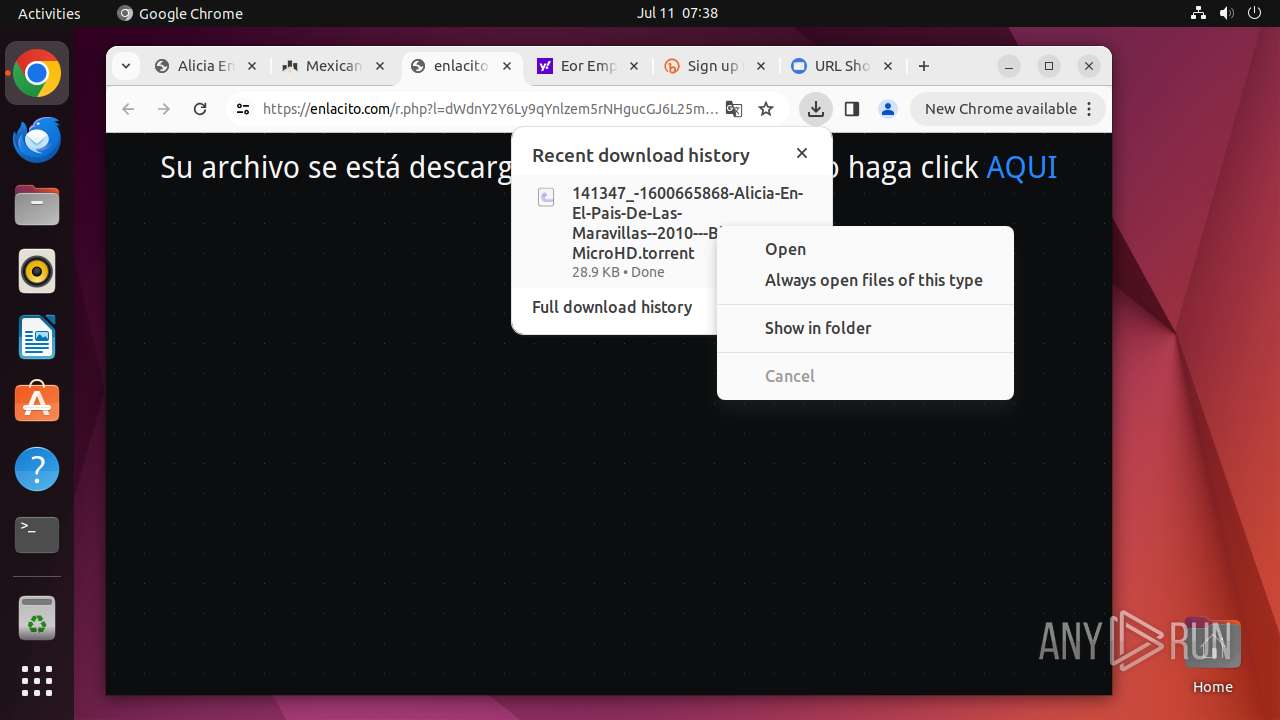Close the enlacito tab
The image size is (1280, 720).
click(507, 66)
